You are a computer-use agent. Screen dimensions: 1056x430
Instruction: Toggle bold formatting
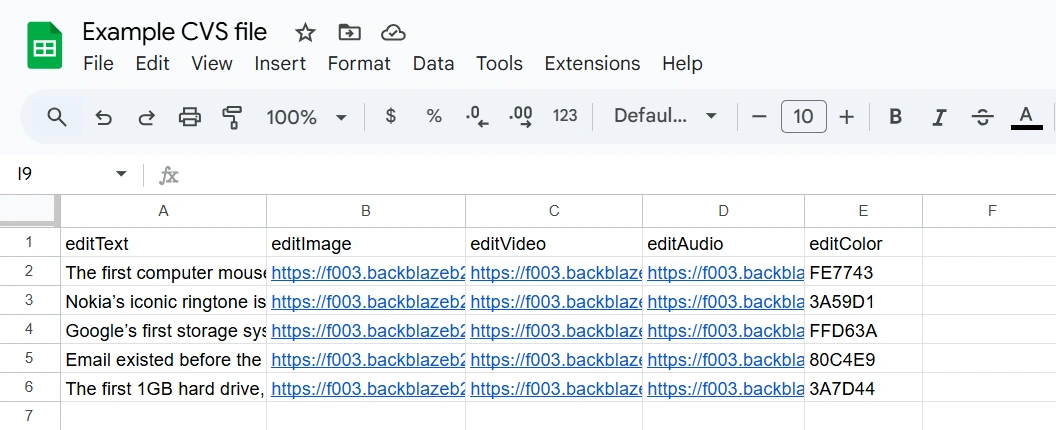tap(895, 117)
